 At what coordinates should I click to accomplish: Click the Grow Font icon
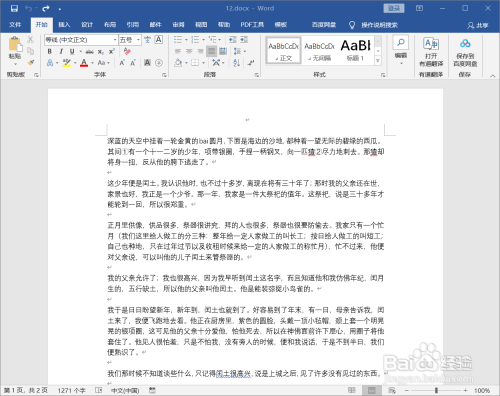[122, 62]
